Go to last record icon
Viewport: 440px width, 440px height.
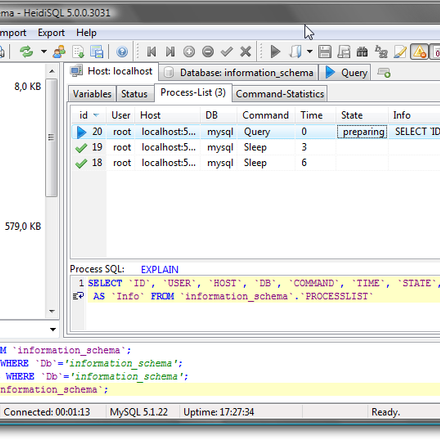click(170, 52)
